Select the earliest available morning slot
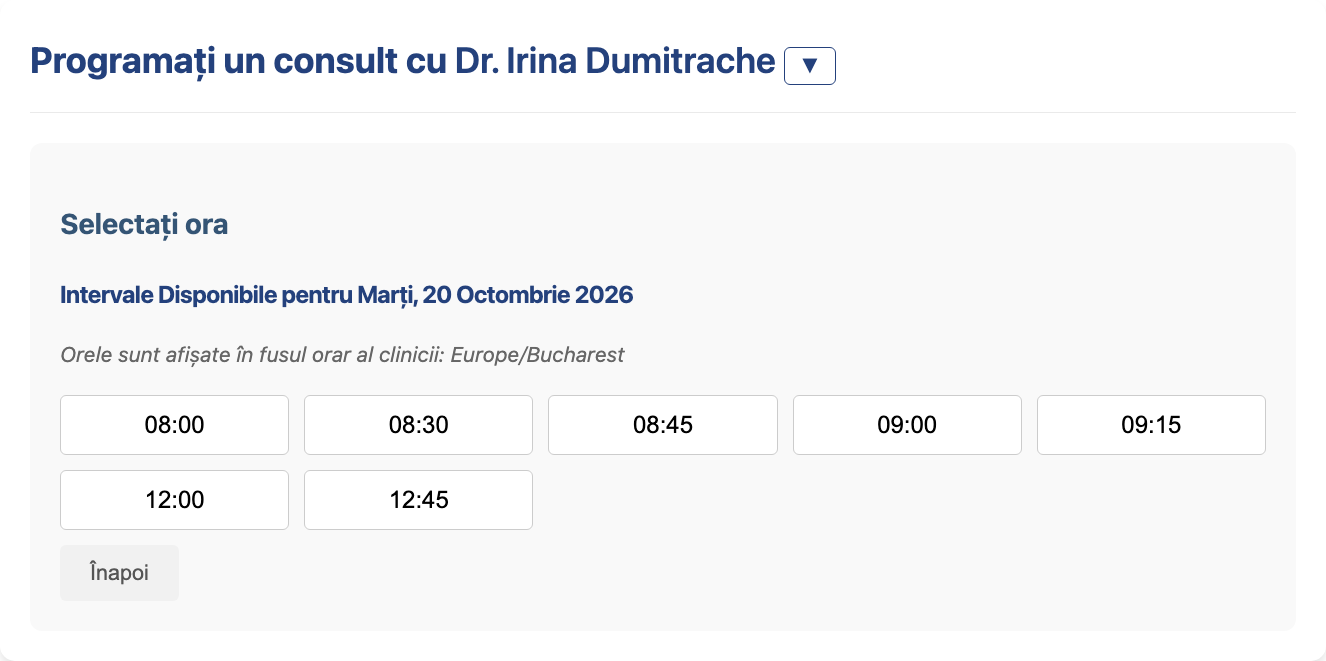Image resolution: width=1326 pixels, height=661 pixels. pos(174,425)
